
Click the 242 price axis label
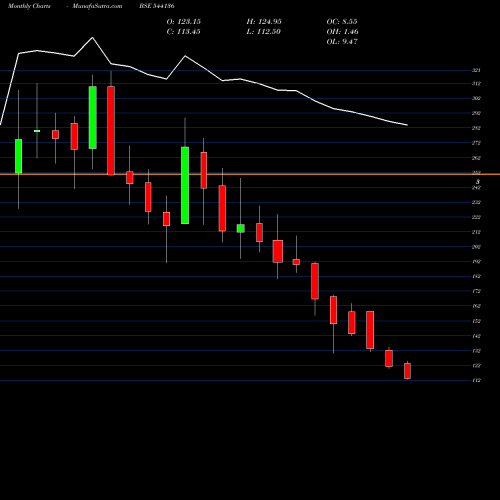pos(476,188)
